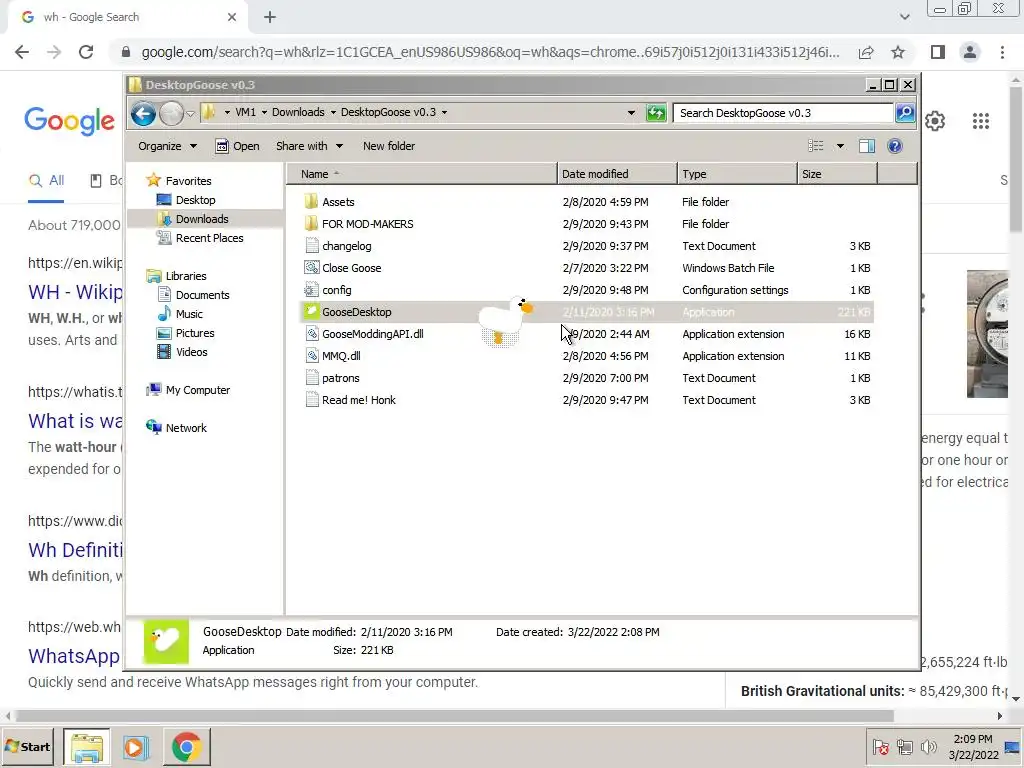Viewport: 1024px width, 768px height.
Task: Reload the Chrome page
Action: coord(86,52)
